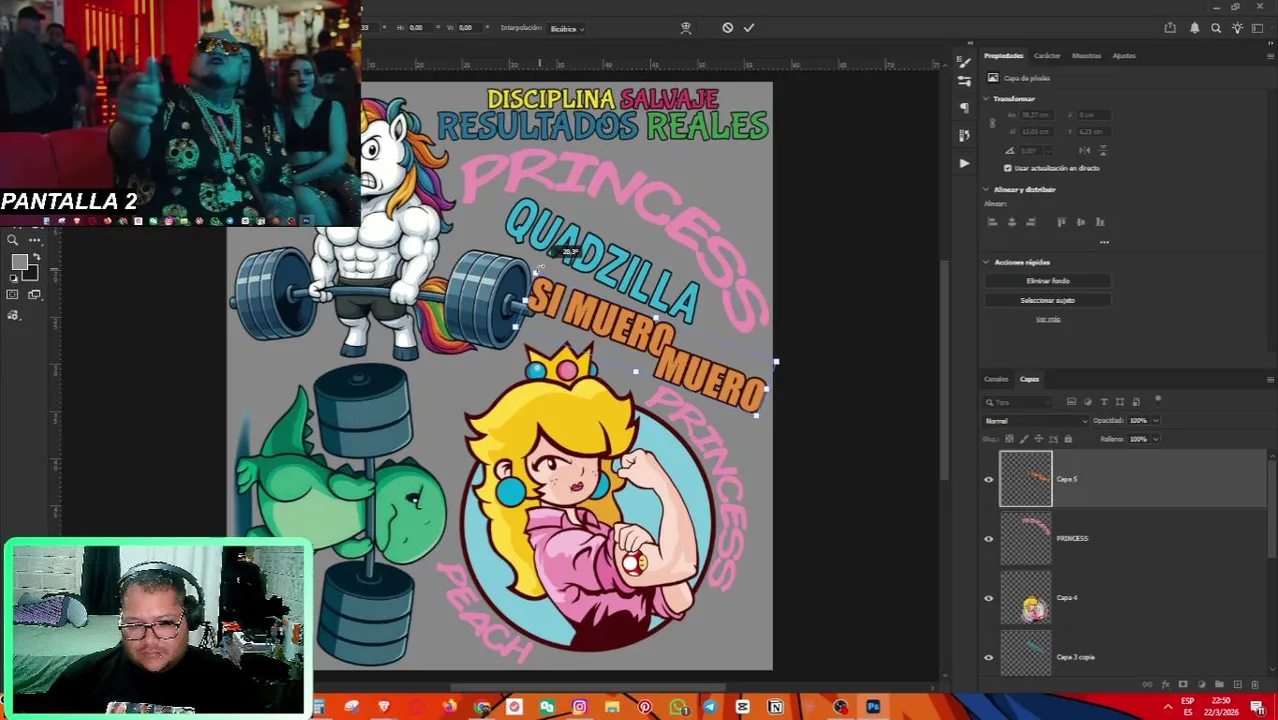Open the share icon in top bar
The height and width of the screenshot is (720, 1278).
click(1170, 28)
